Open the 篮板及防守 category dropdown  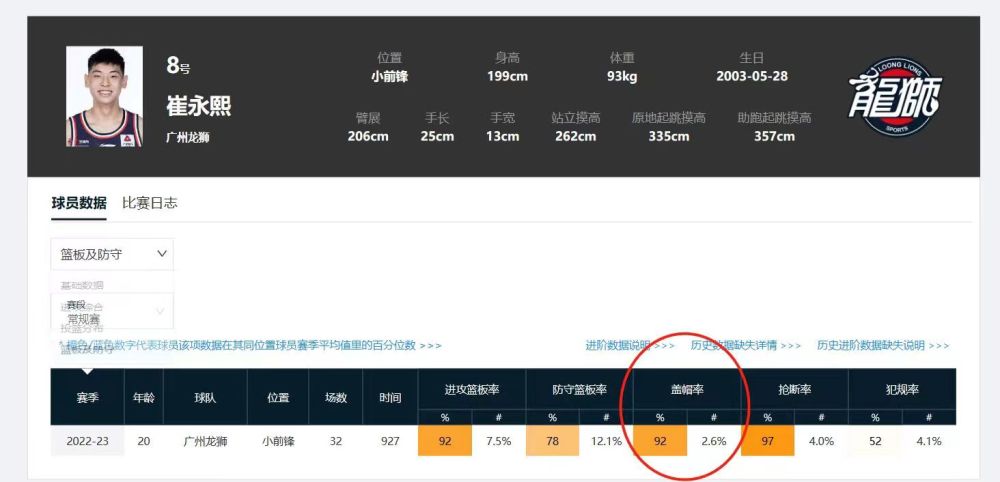[111, 254]
